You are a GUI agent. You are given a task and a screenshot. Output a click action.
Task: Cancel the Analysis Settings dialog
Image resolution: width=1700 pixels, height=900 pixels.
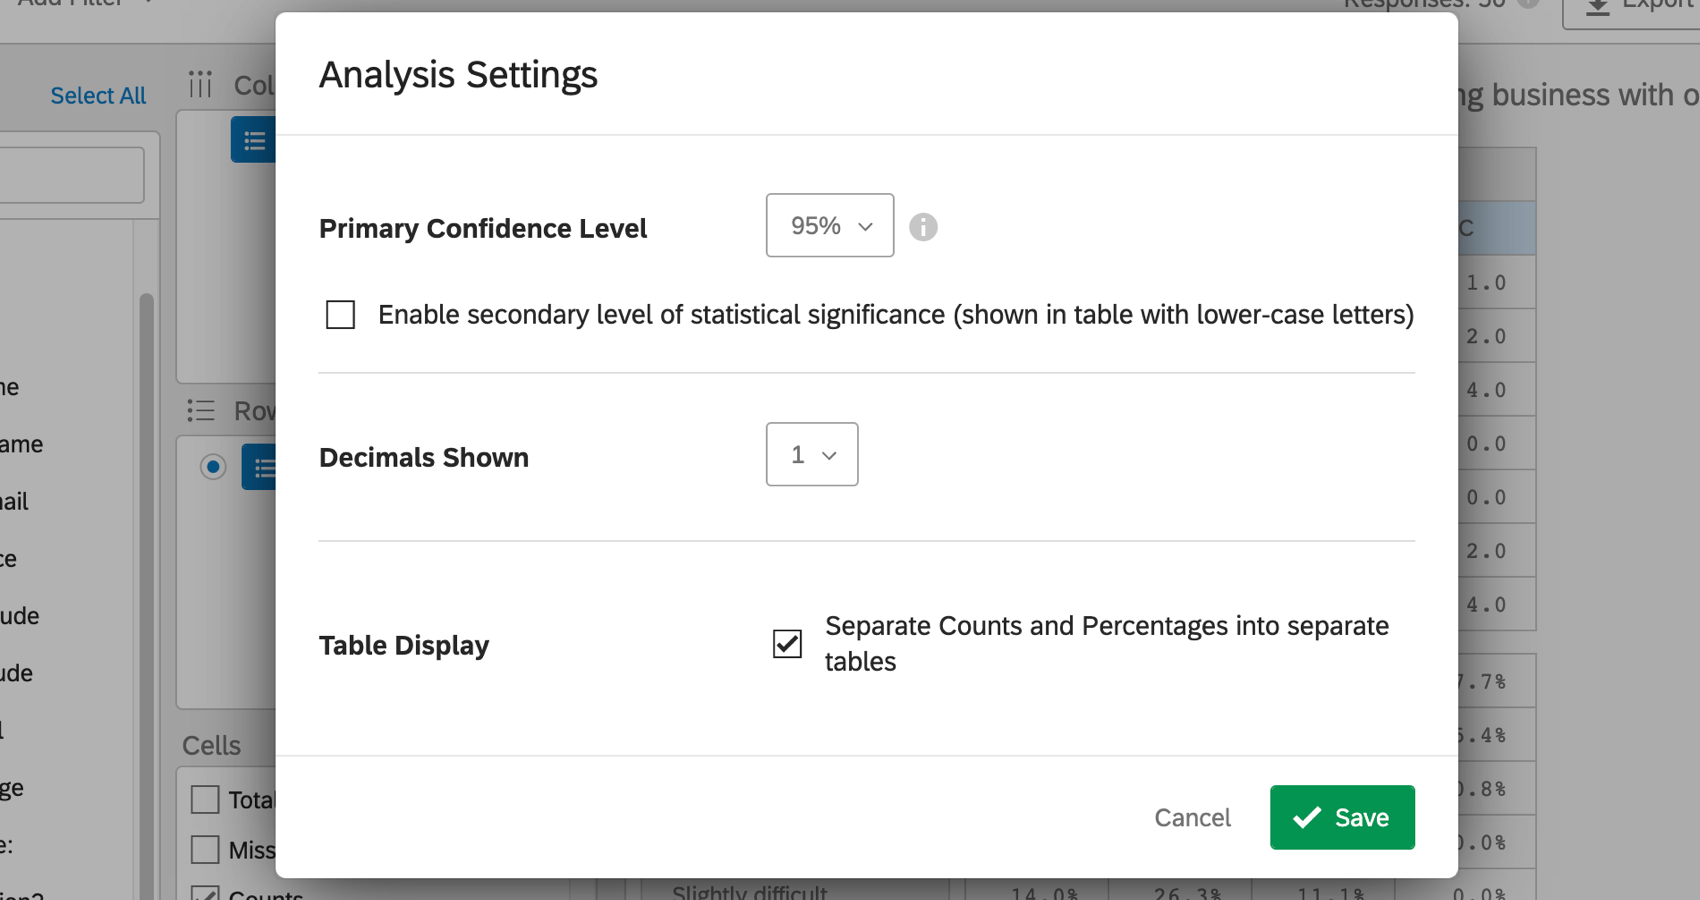click(1192, 817)
